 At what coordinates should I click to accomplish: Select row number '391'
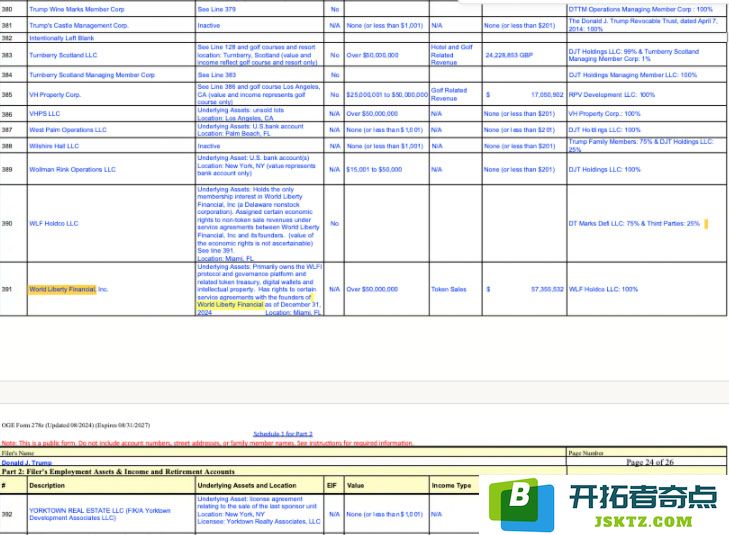[7, 289]
